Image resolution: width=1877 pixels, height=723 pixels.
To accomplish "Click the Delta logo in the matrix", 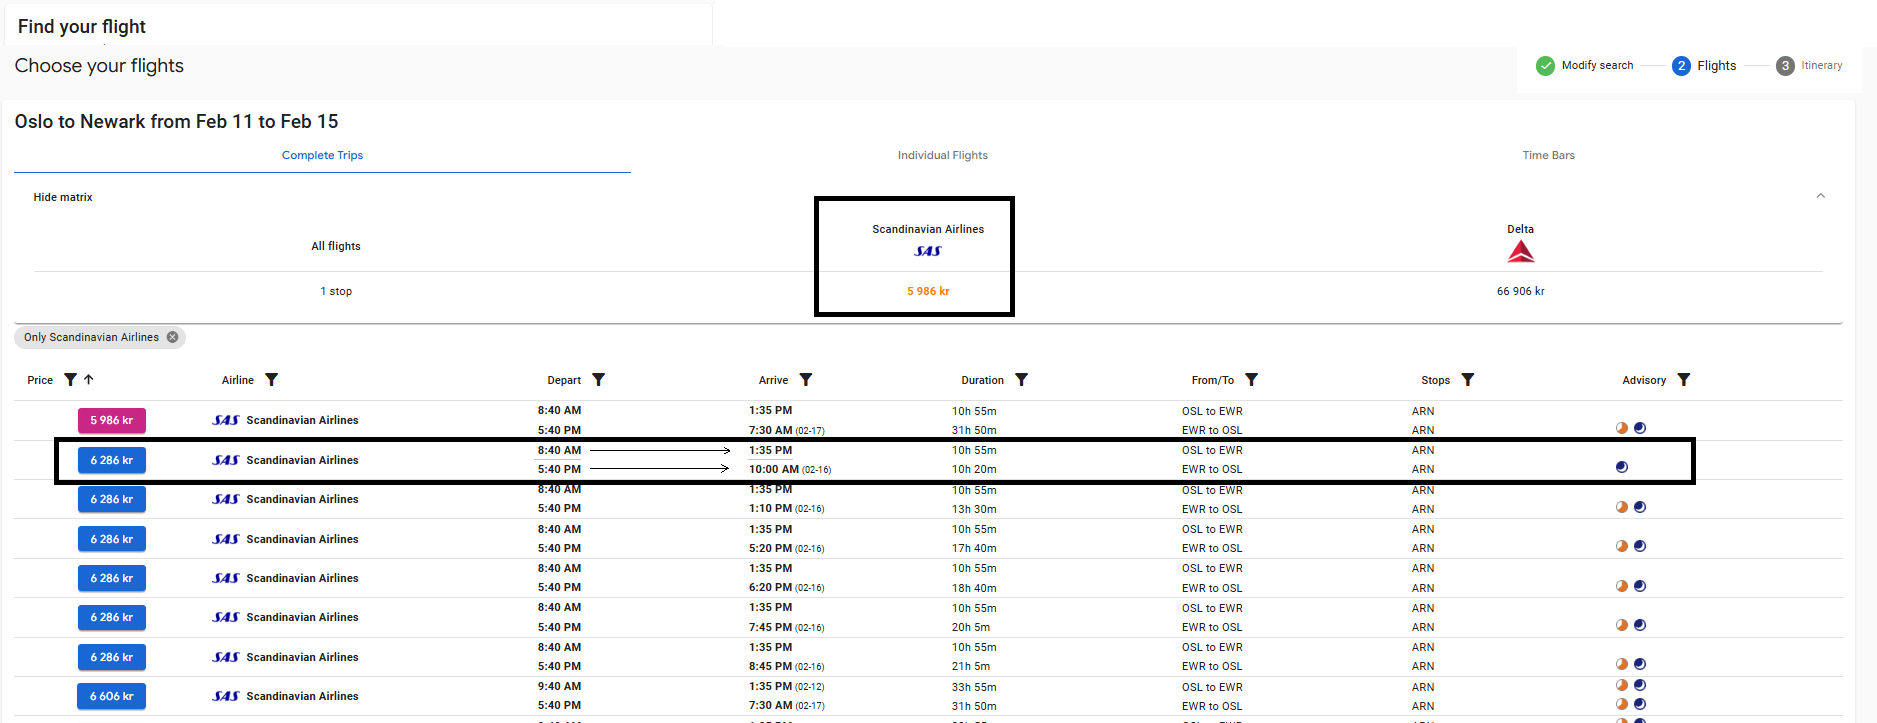I will 1521,252.
